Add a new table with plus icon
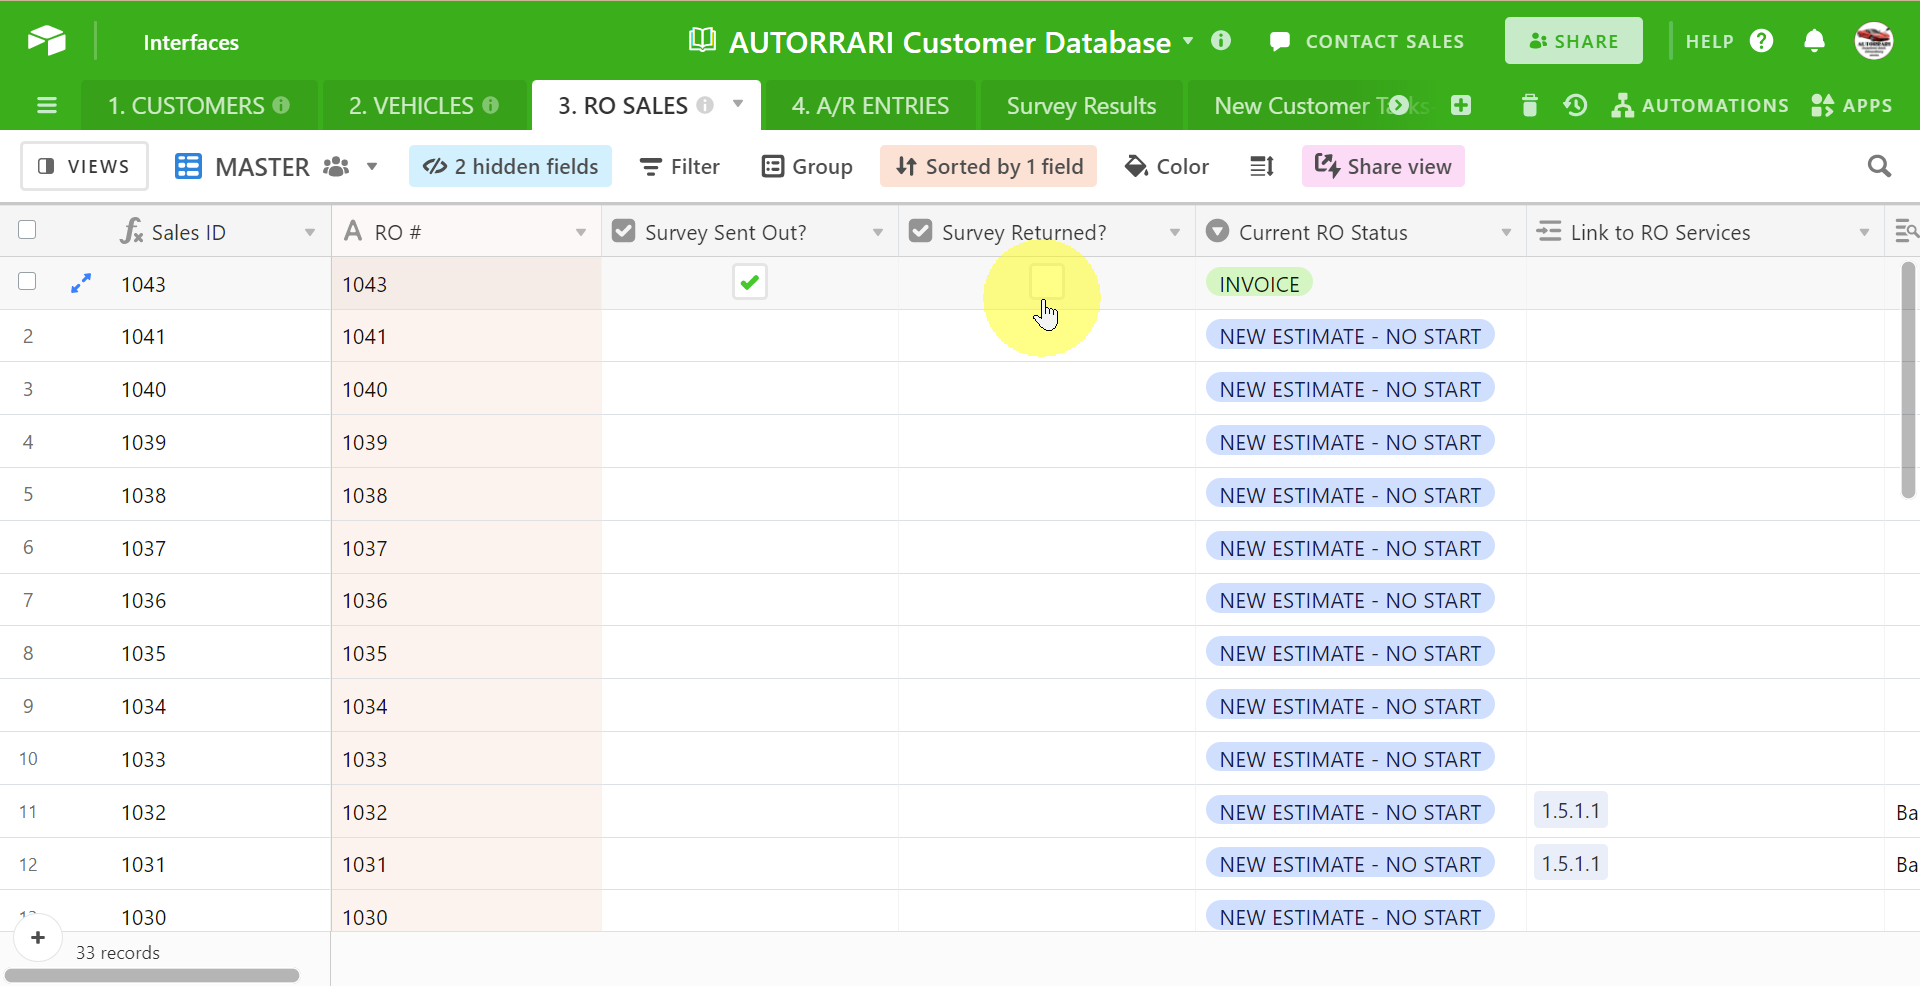This screenshot has width=1920, height=986. pos(1461,105)
